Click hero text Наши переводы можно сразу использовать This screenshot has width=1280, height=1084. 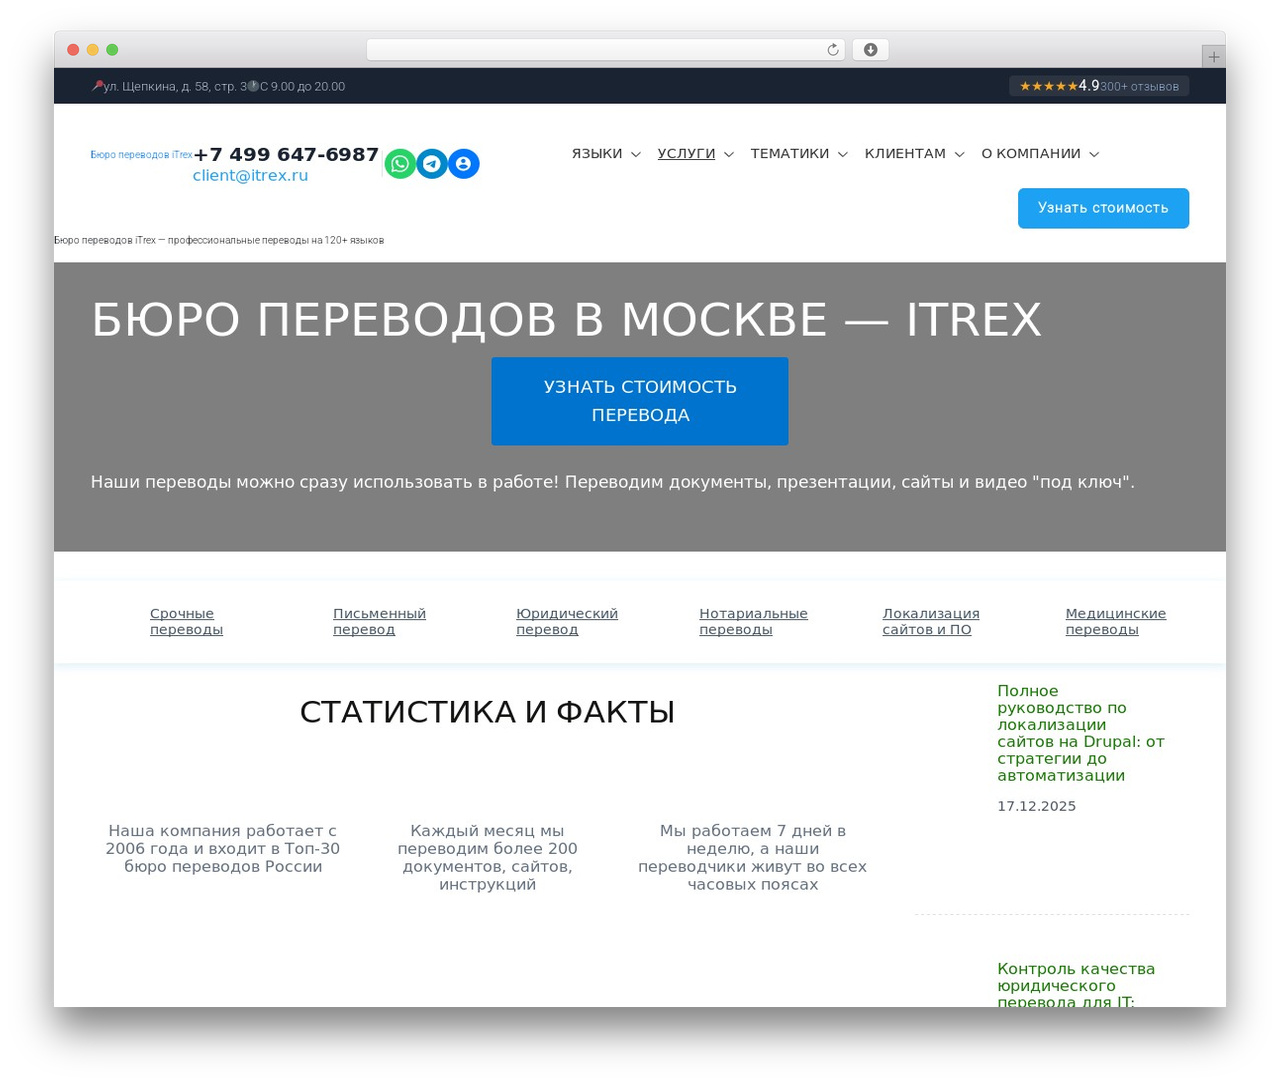click(612, 482)
